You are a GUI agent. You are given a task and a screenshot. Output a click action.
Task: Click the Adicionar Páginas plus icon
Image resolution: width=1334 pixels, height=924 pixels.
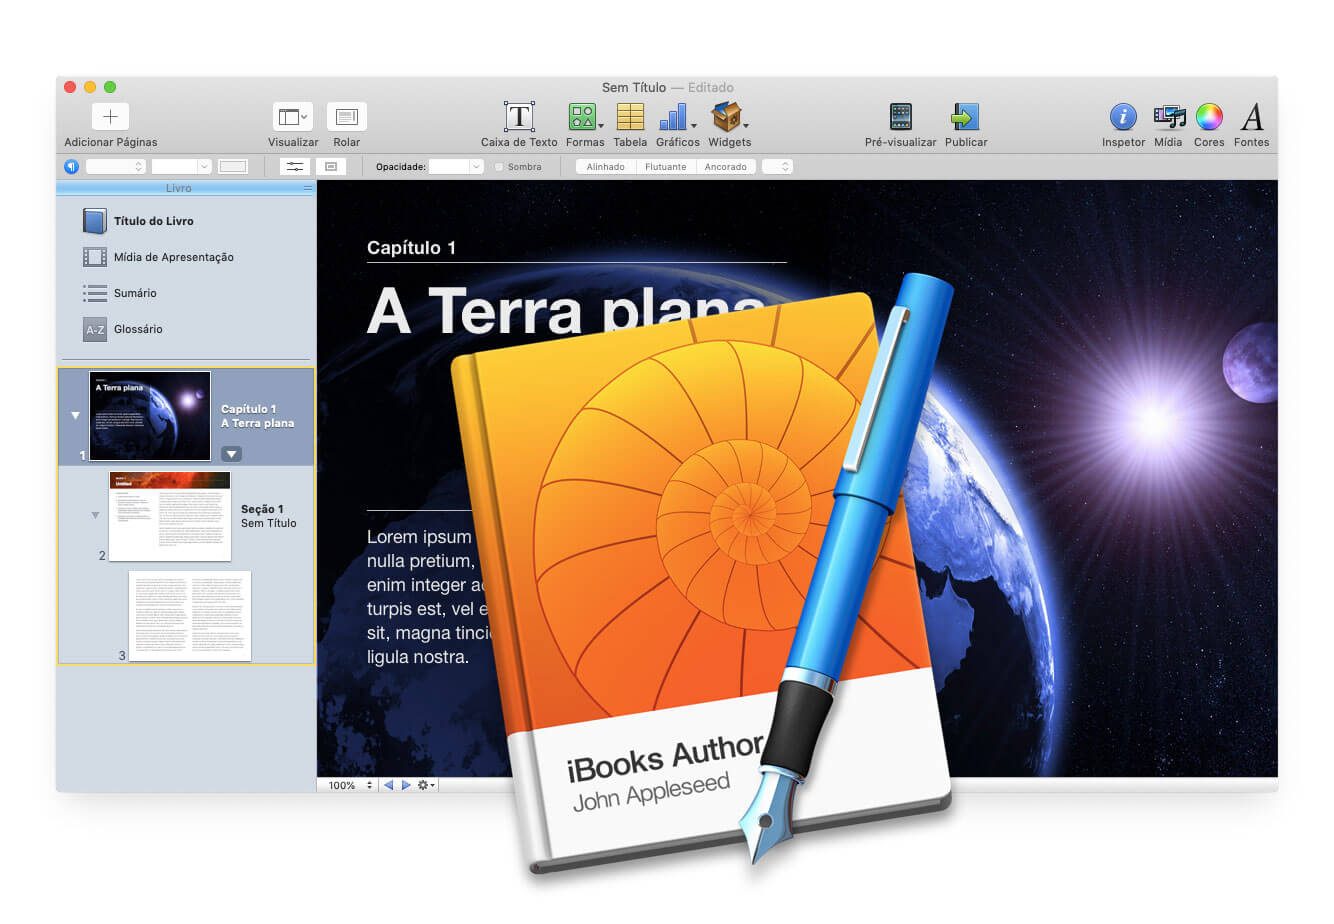tap(110, 117)
